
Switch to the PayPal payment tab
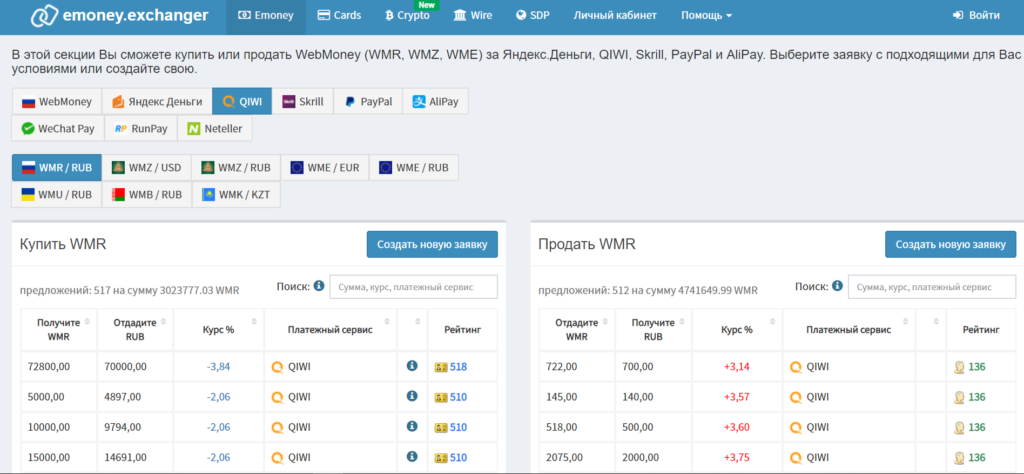(x=368, y=101)
